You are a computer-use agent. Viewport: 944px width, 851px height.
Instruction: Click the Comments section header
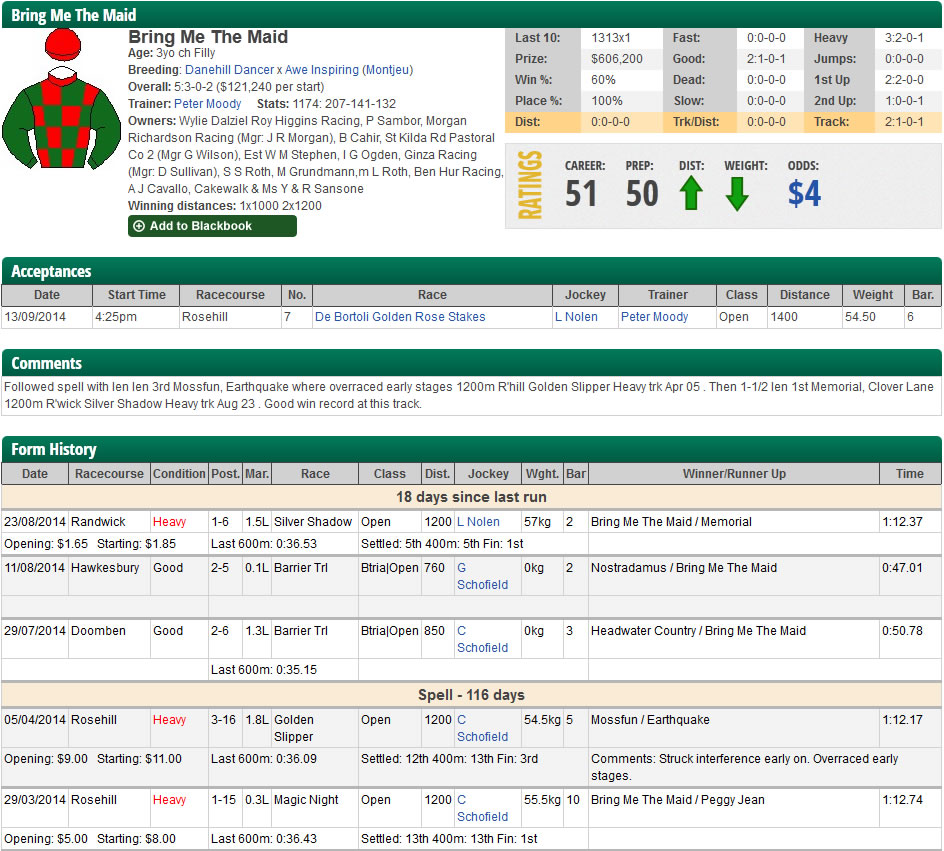(x=471, y=364)
